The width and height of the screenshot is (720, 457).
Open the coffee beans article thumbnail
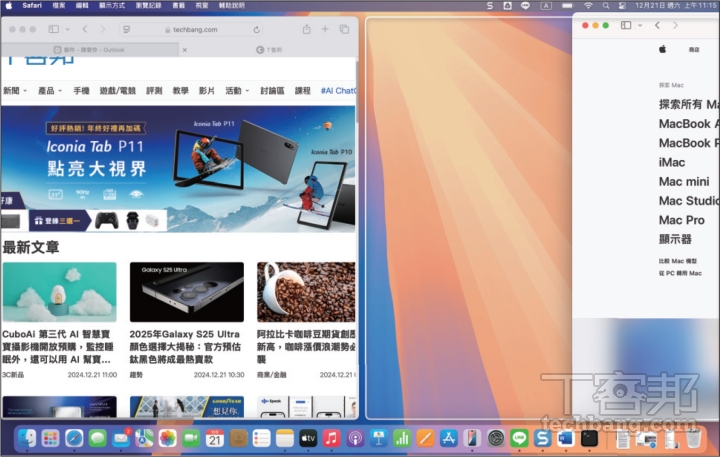306,292
